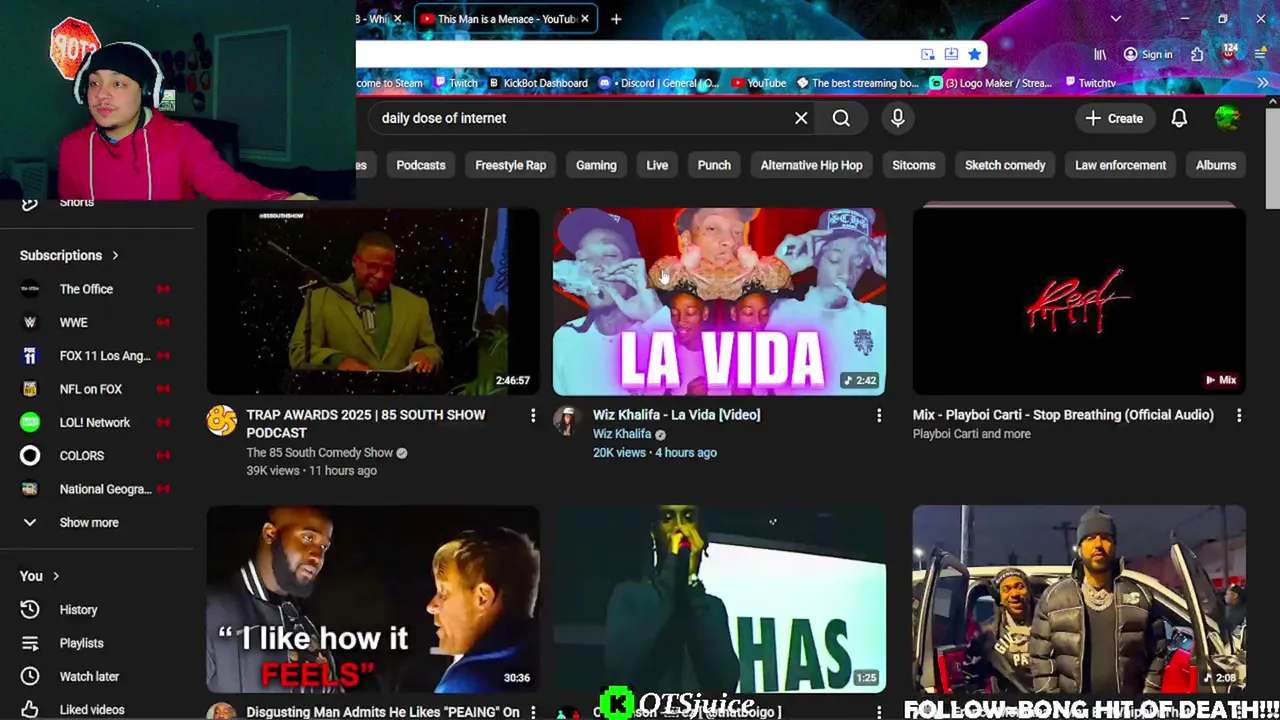The width and height of the screenshot is (1280, 720).
Task: Select the Sitcoms filter chip
Action: click(x=914, y=165)
